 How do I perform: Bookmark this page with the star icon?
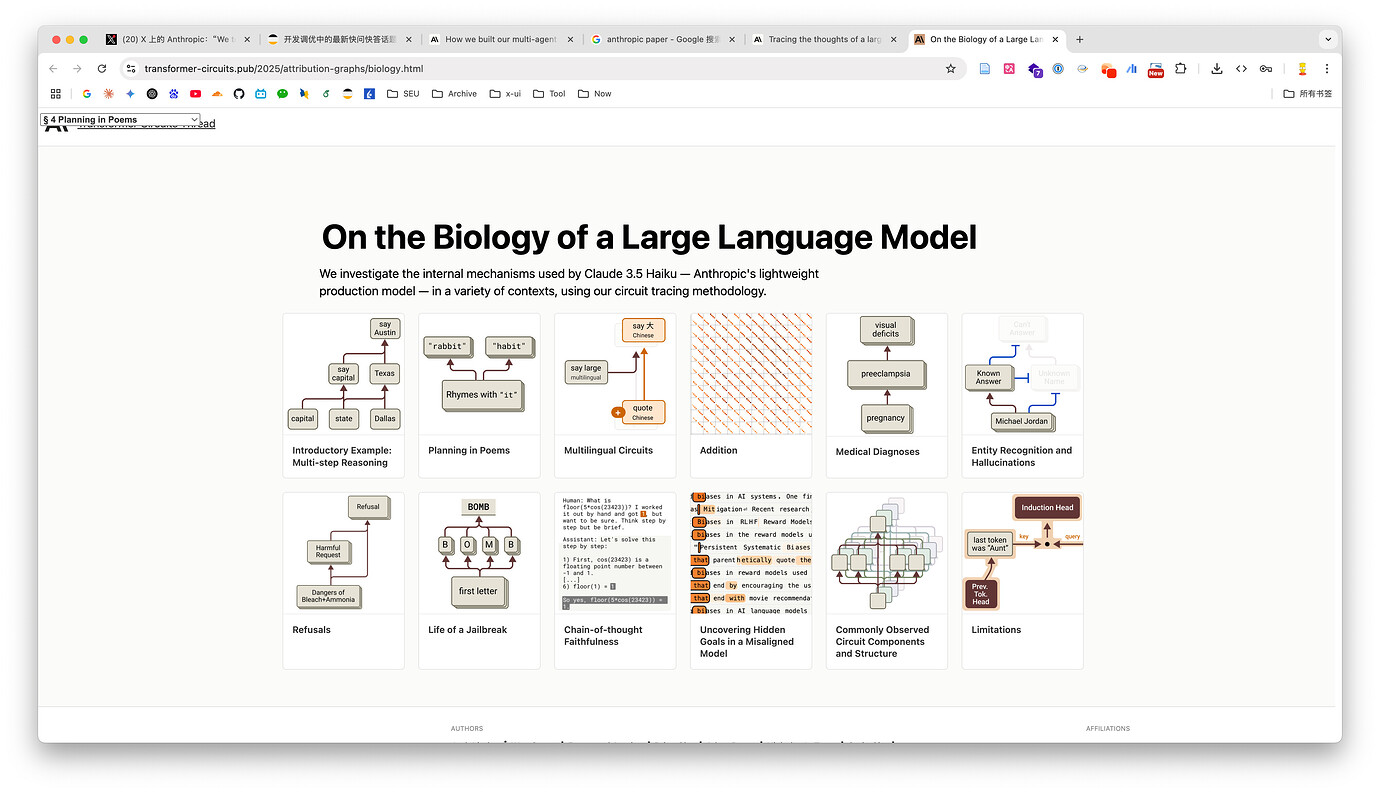click(x=951, y=69)
